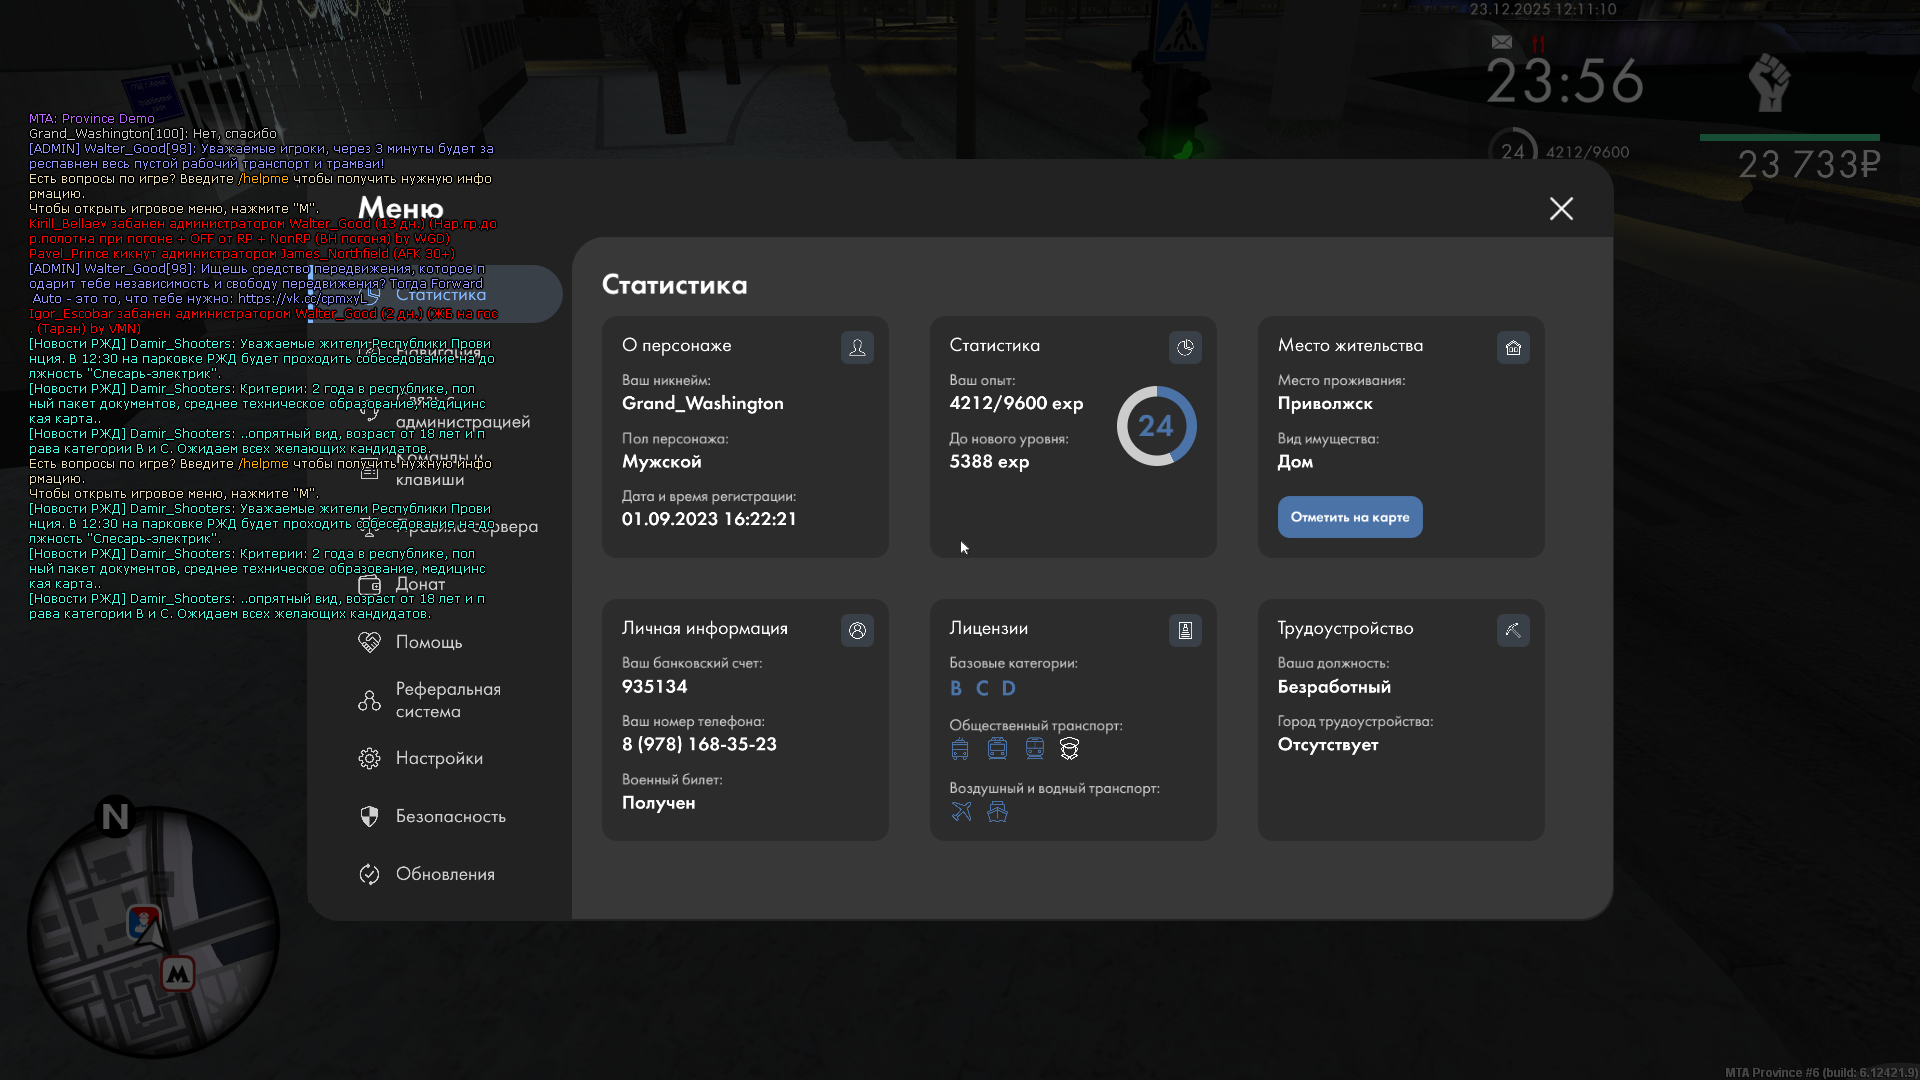Click the pickaxe icon in Трудоустройство card
The image size is (1920, 1080).
click(1513, 630)
